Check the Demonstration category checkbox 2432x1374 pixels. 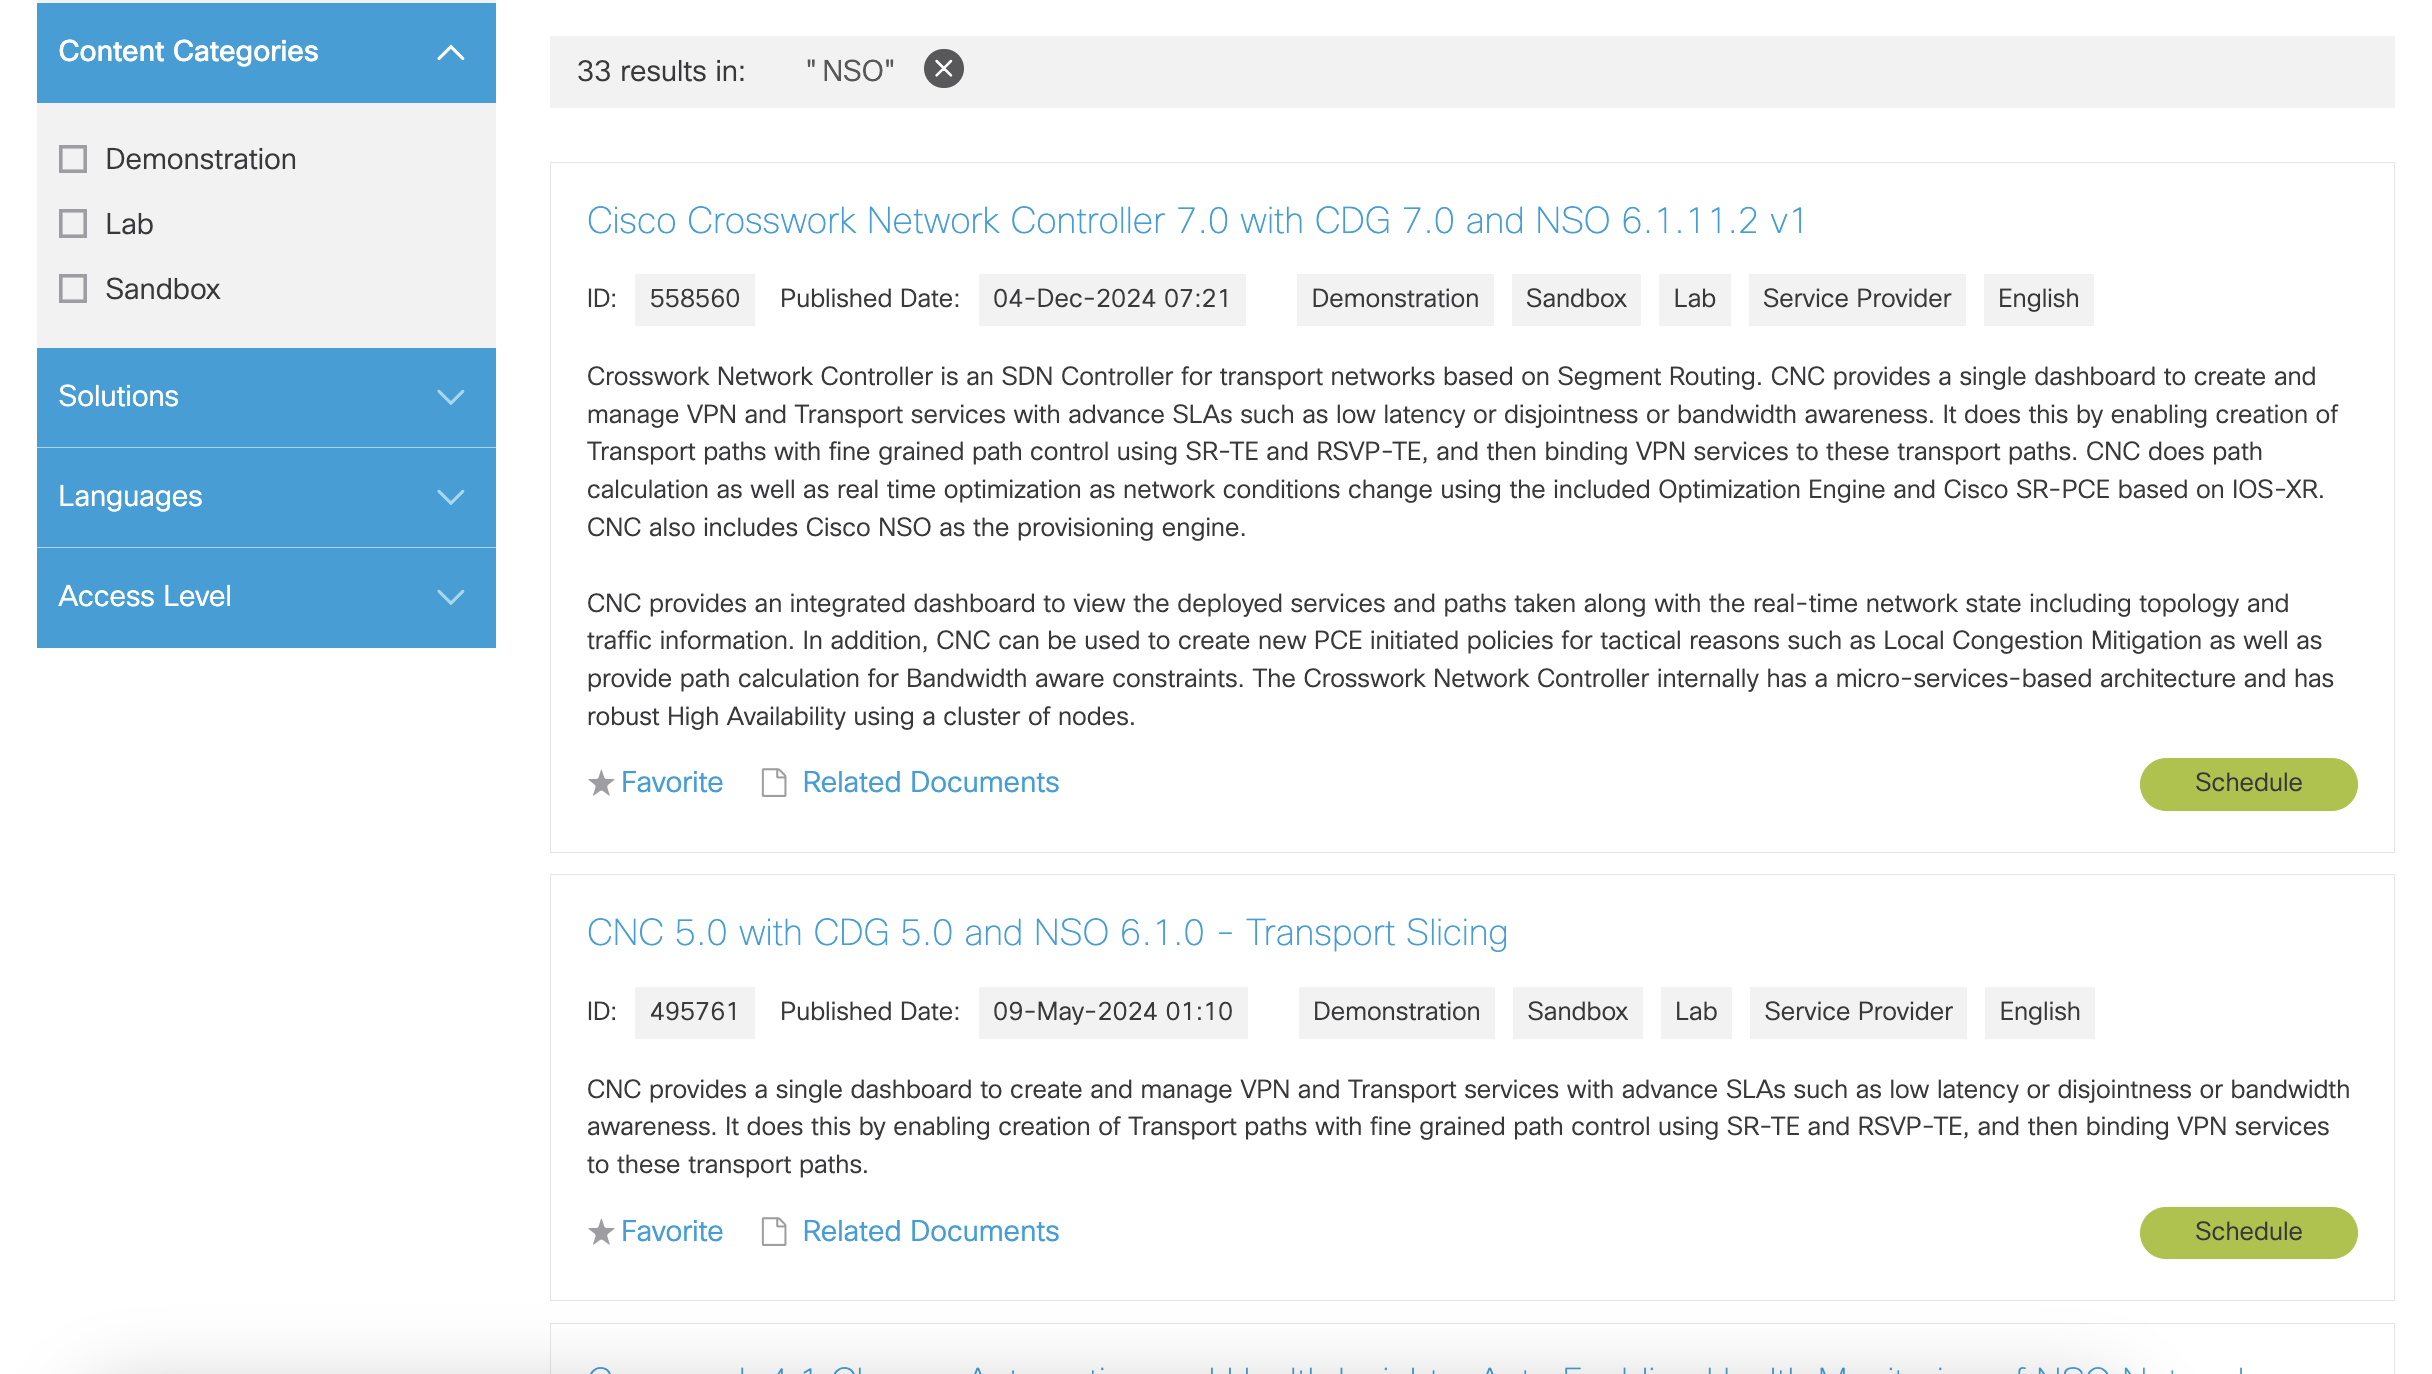73,159
